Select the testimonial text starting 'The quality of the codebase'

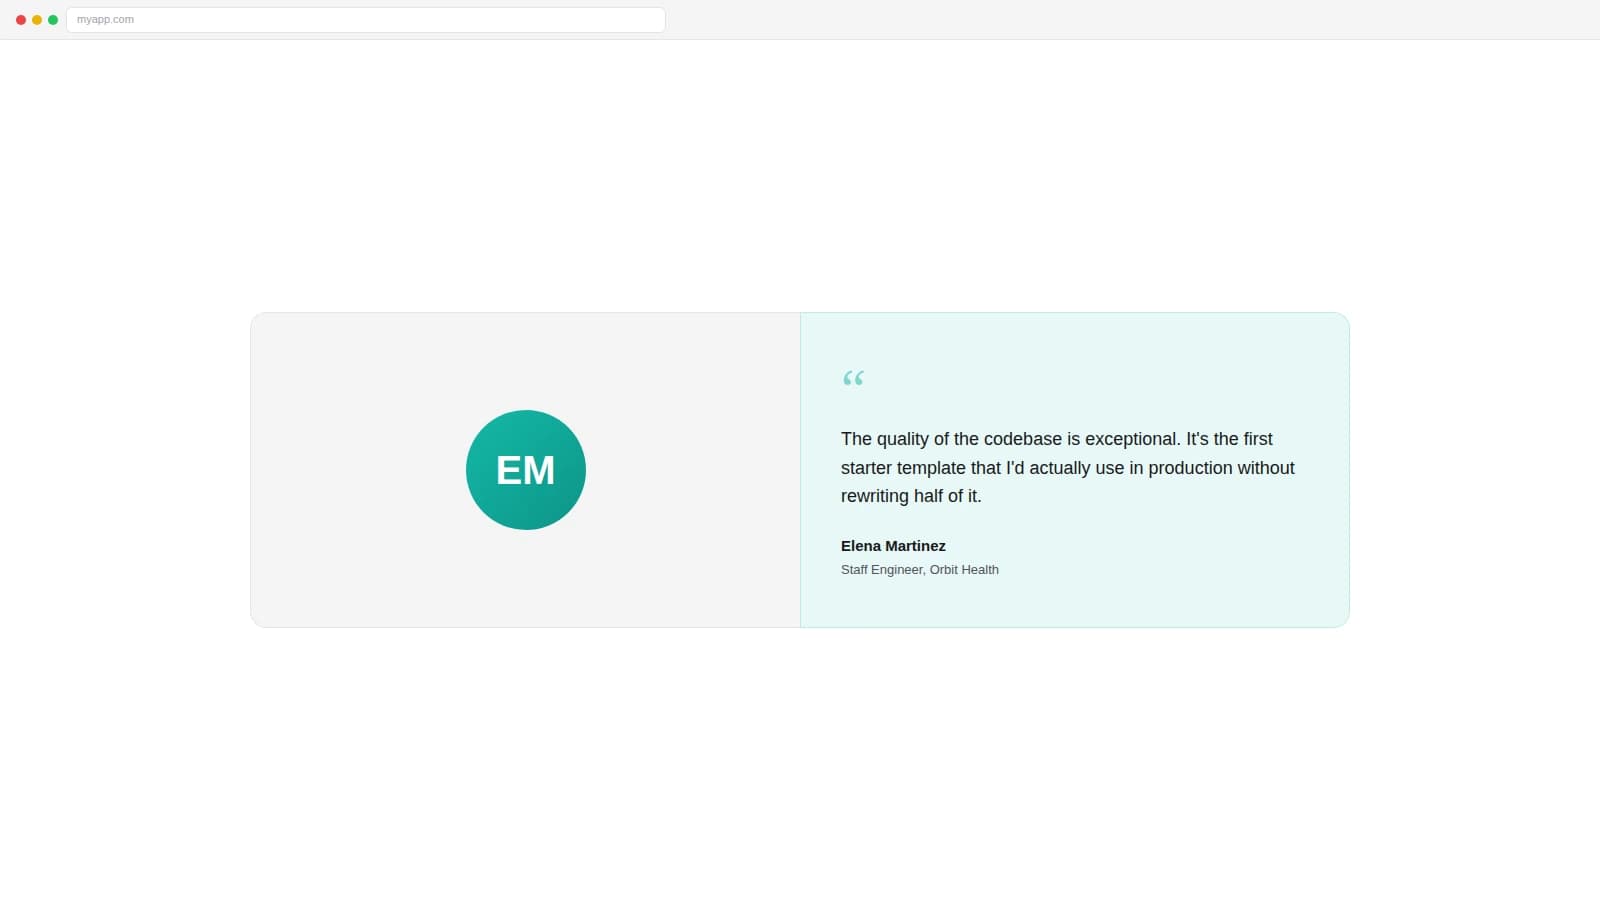1068,467
